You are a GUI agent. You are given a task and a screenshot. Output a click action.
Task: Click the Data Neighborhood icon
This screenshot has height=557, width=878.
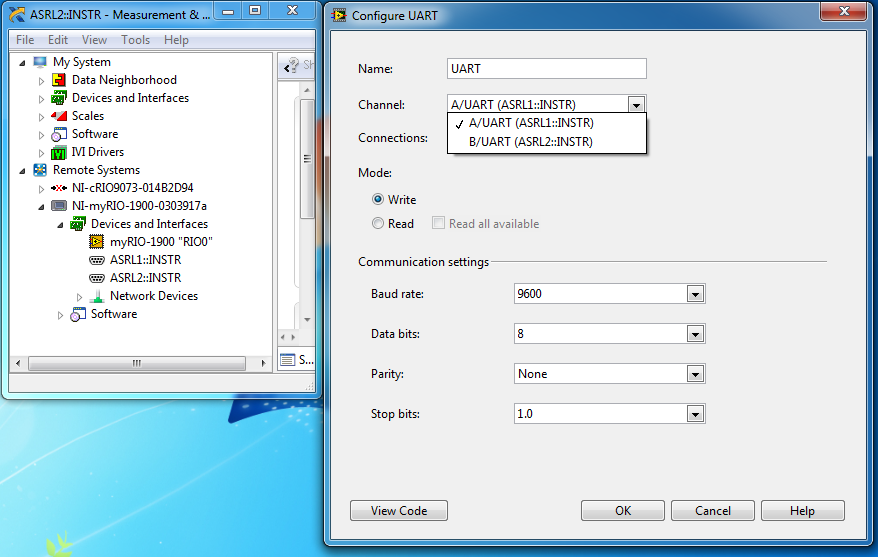point(59,80)
